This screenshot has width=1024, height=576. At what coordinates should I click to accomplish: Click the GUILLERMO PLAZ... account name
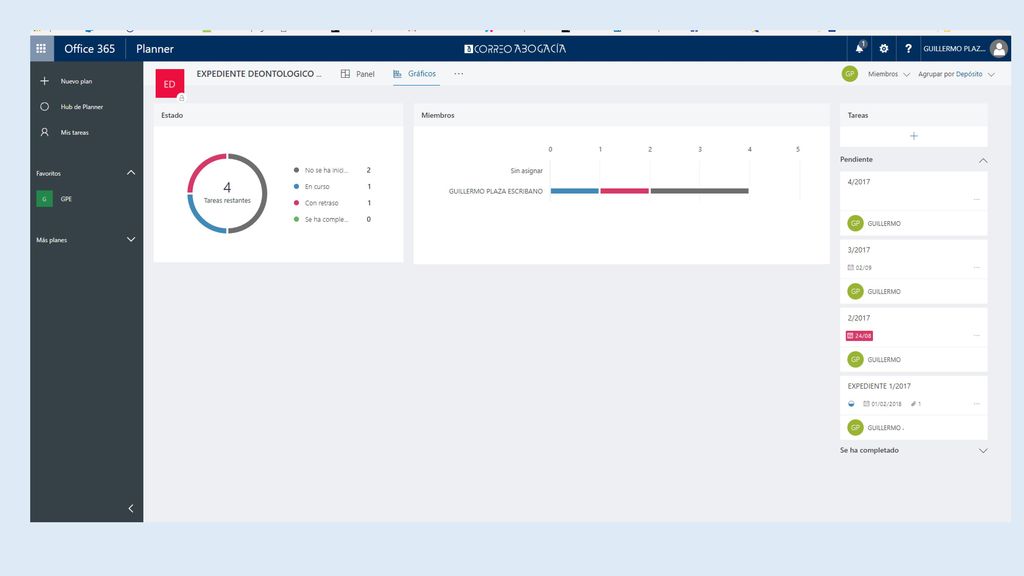coord(954,48)
